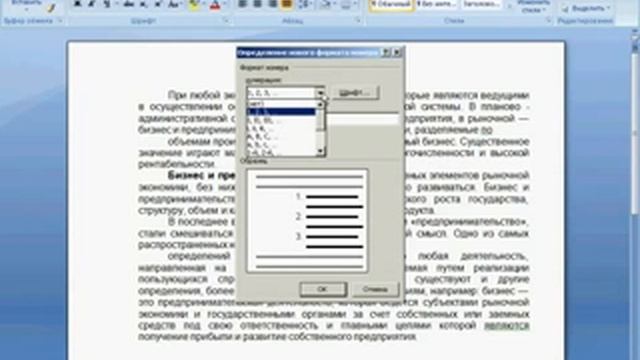Open the Стили group dialog launcher
The image size is (640, 360).
(x=549, y=20)
